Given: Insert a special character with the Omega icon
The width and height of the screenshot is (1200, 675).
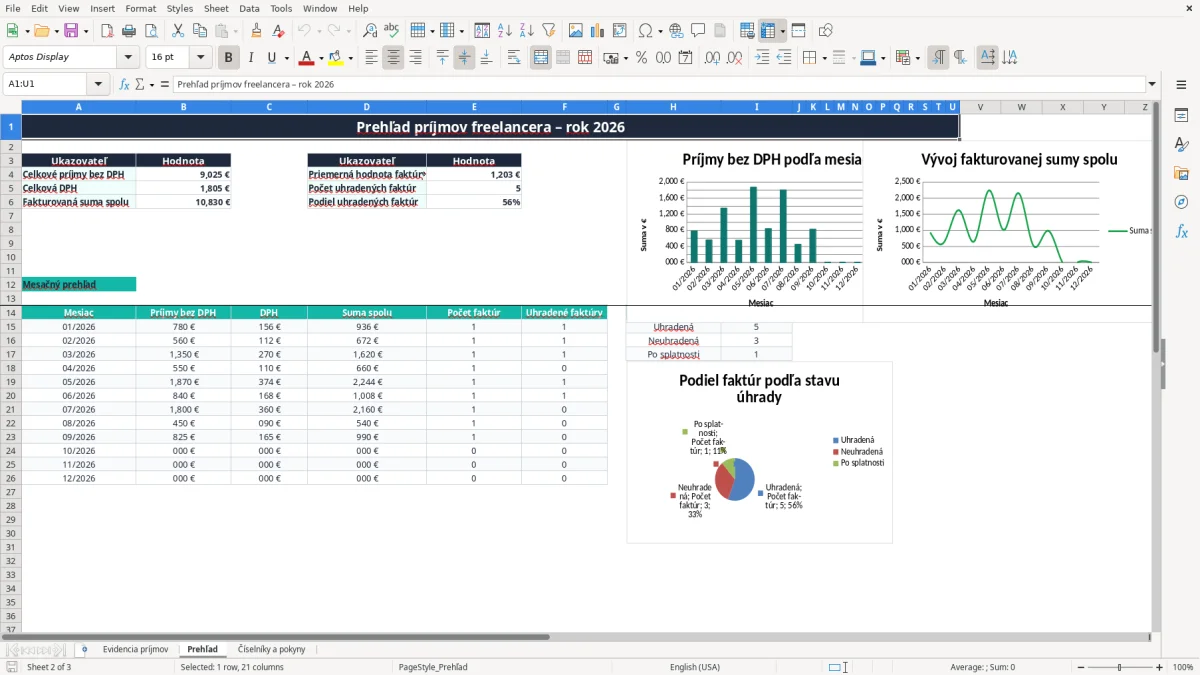Looking at the screenshot, I should point(645,31).
